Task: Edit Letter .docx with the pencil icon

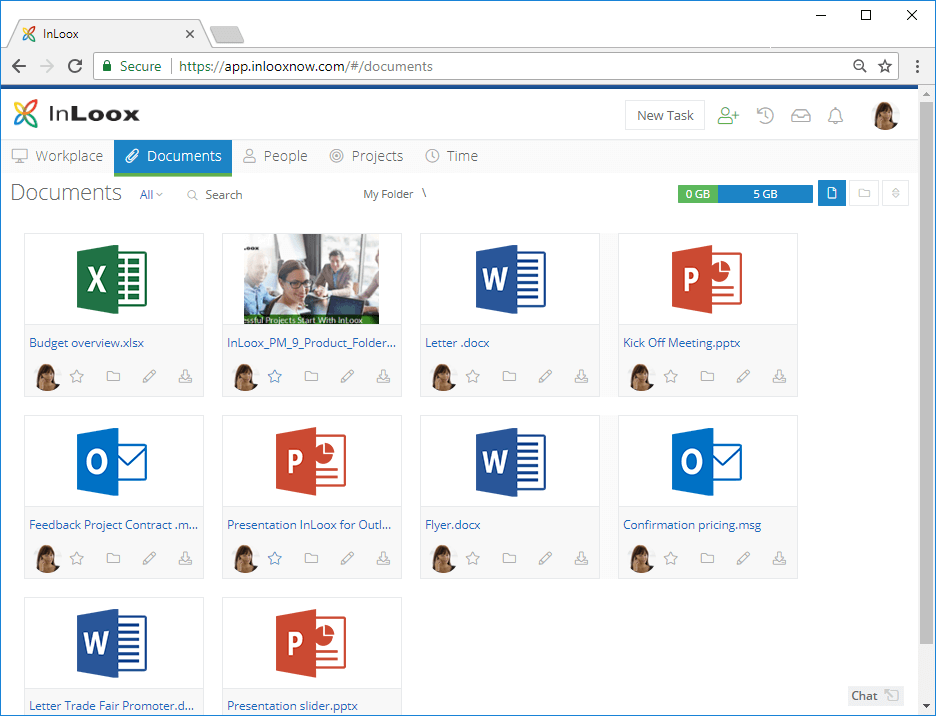Action: coord(545,376)
